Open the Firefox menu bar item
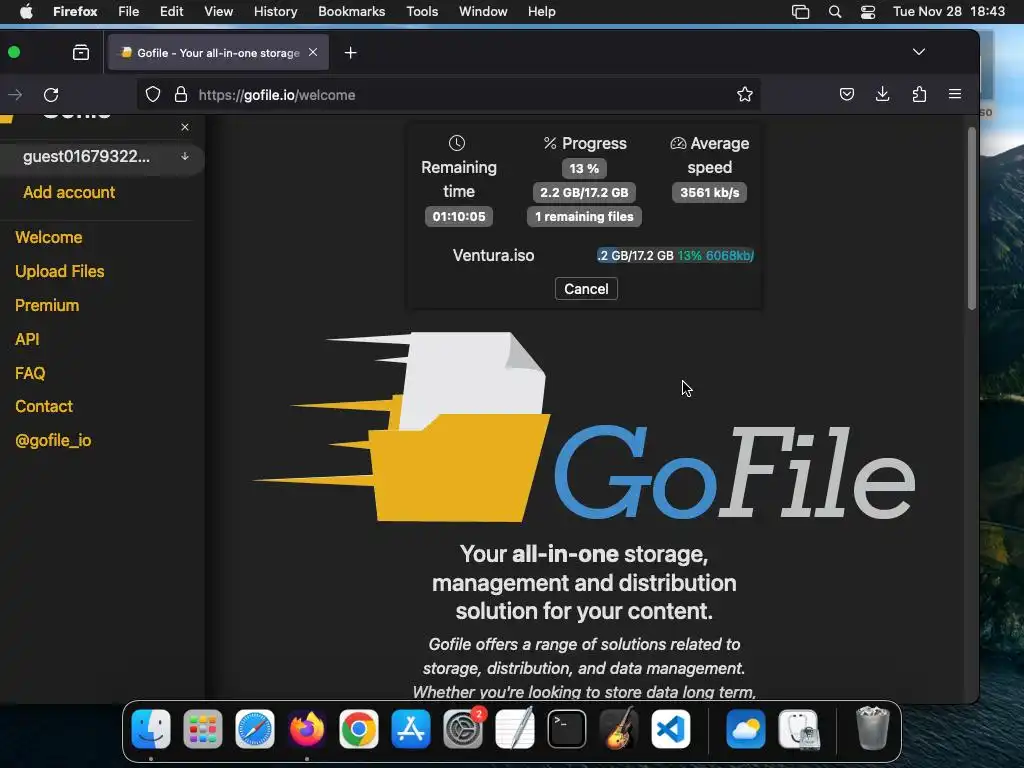 click(75, 12)
